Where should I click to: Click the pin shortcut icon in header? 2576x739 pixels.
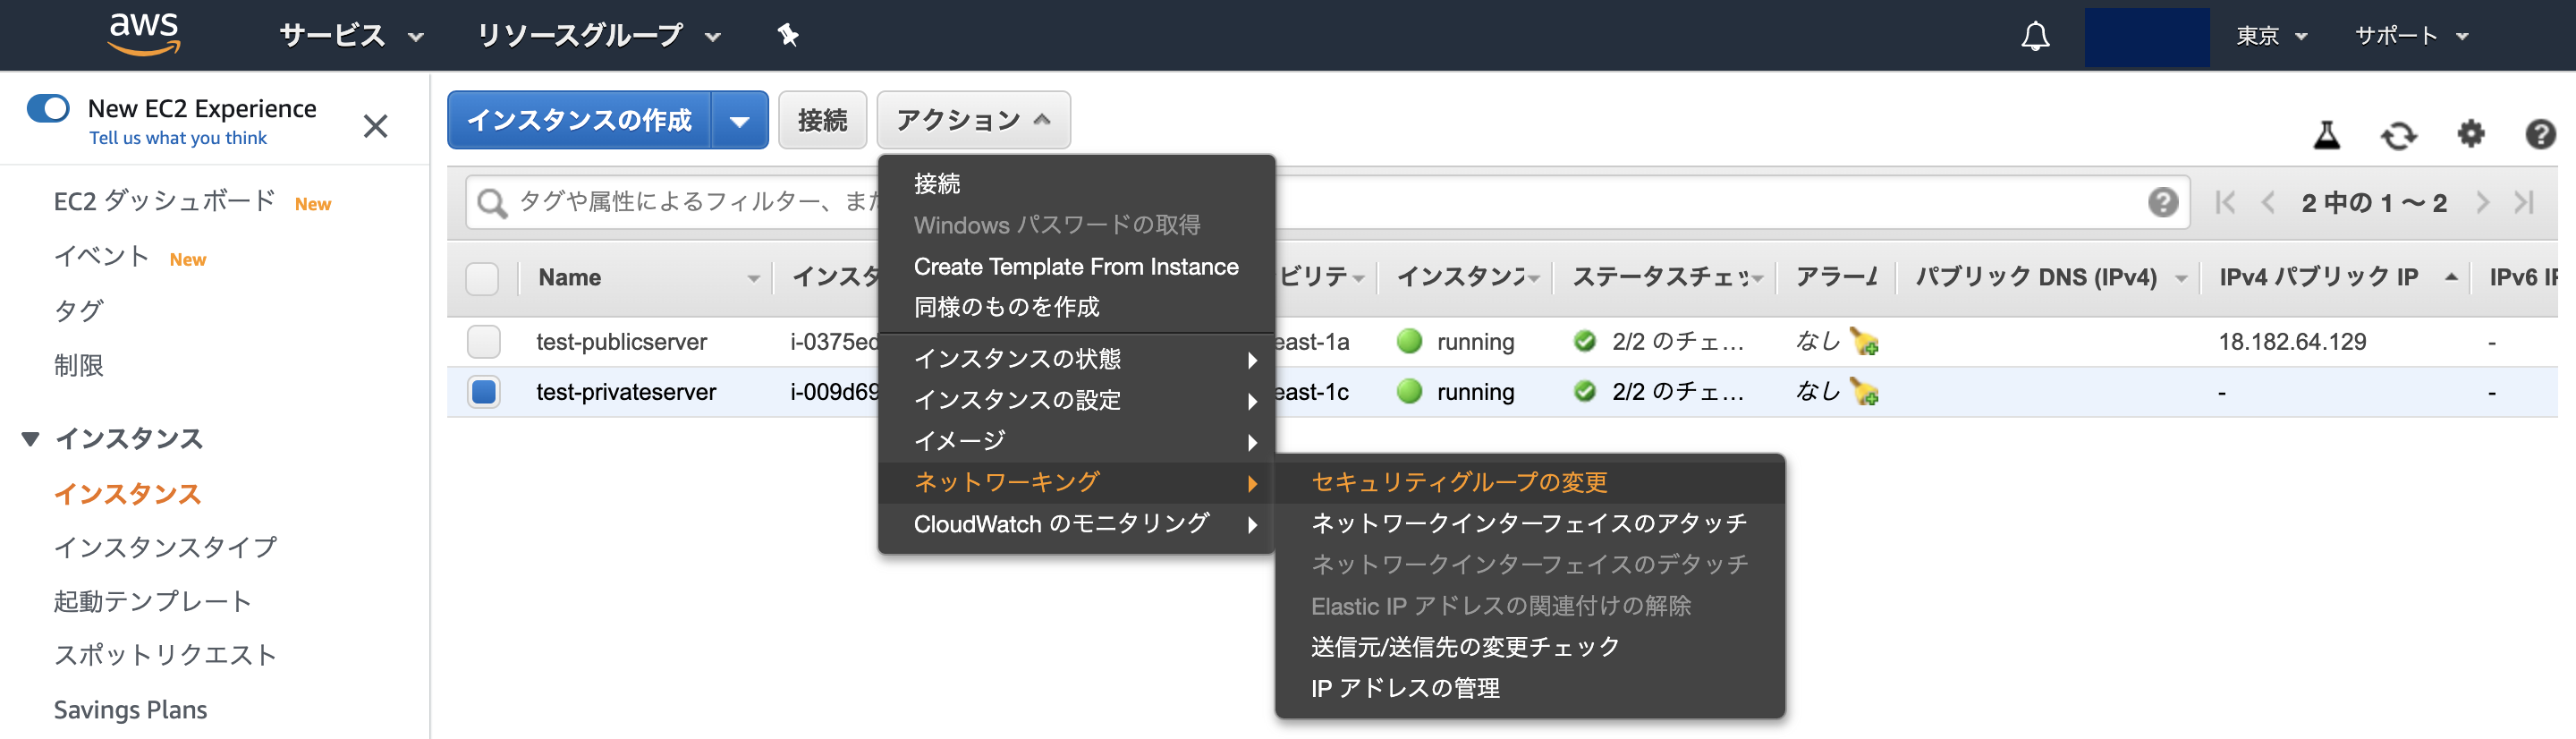pos(788,36)
